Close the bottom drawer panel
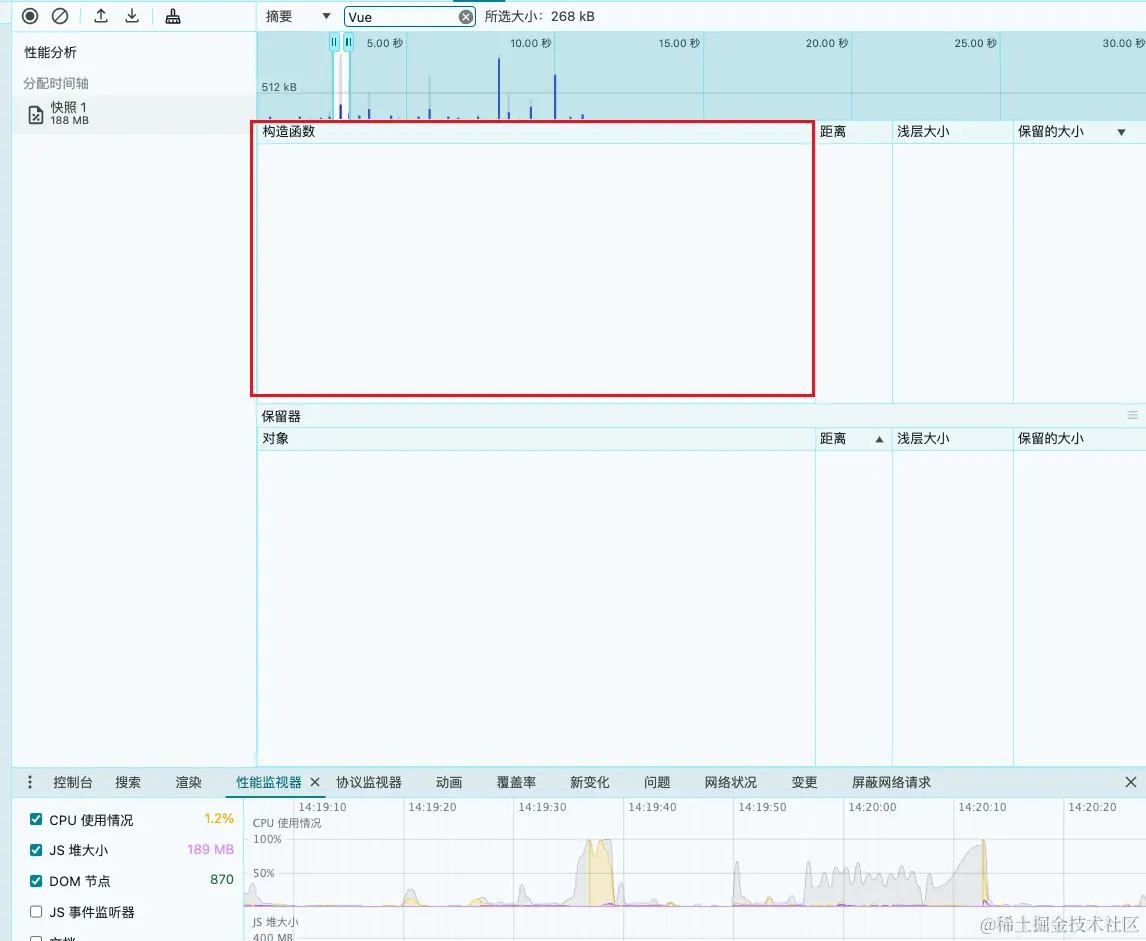The height and width of the screenshot is (941, 1146). 1131,782
